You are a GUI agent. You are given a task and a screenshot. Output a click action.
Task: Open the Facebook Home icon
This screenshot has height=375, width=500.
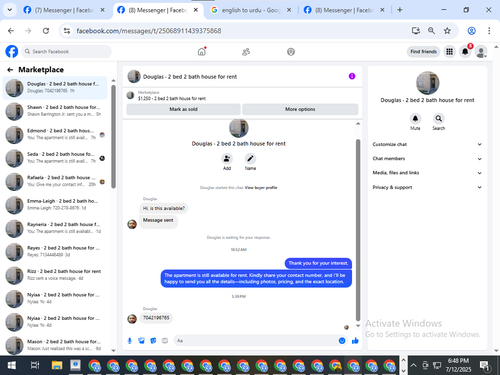point(202,52)
